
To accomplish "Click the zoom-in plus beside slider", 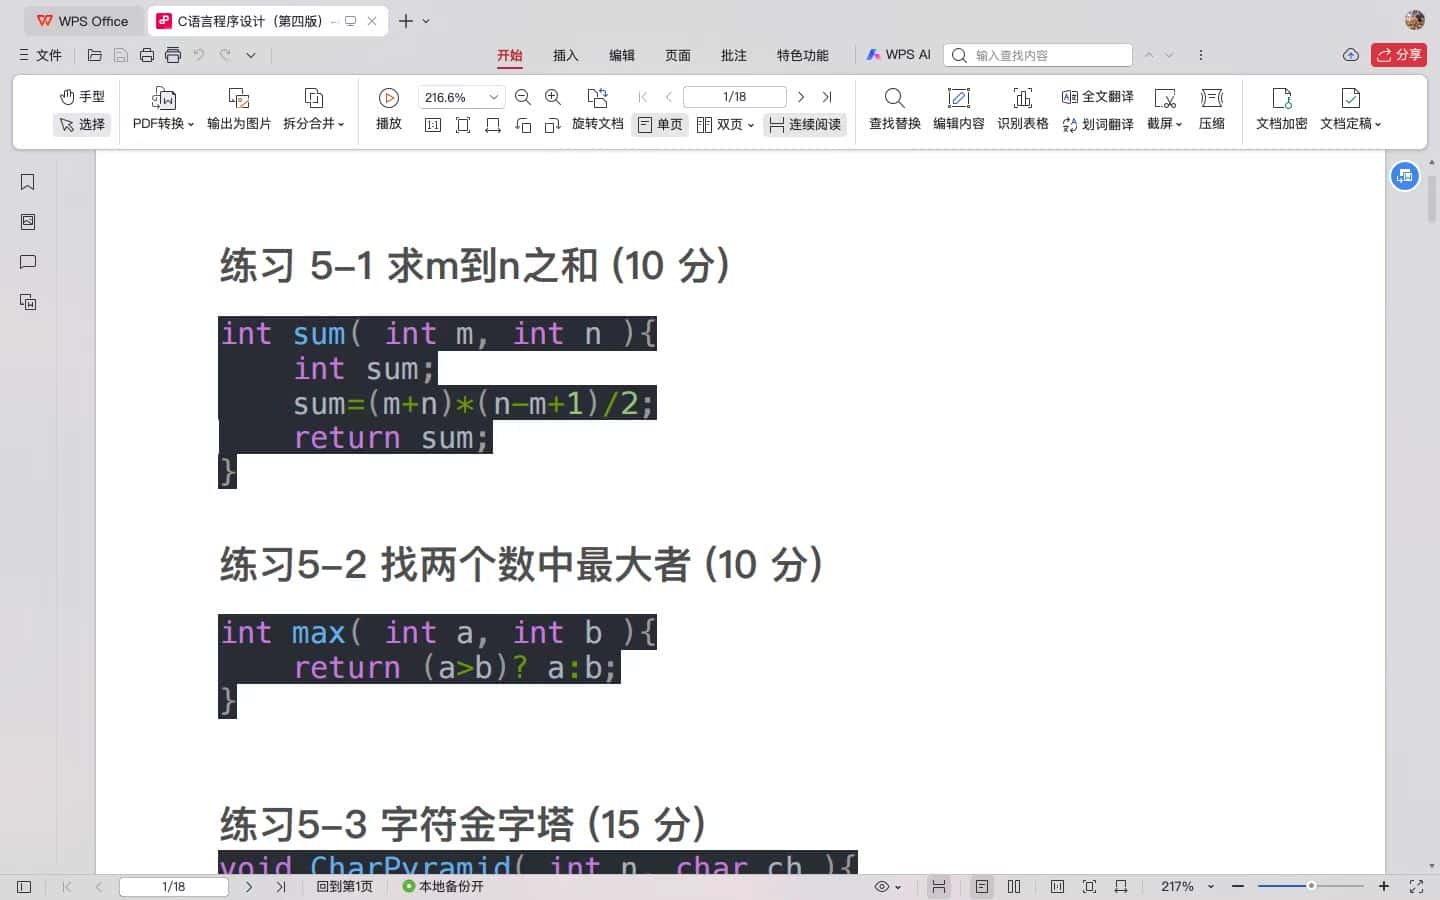I will point(1384,887).
